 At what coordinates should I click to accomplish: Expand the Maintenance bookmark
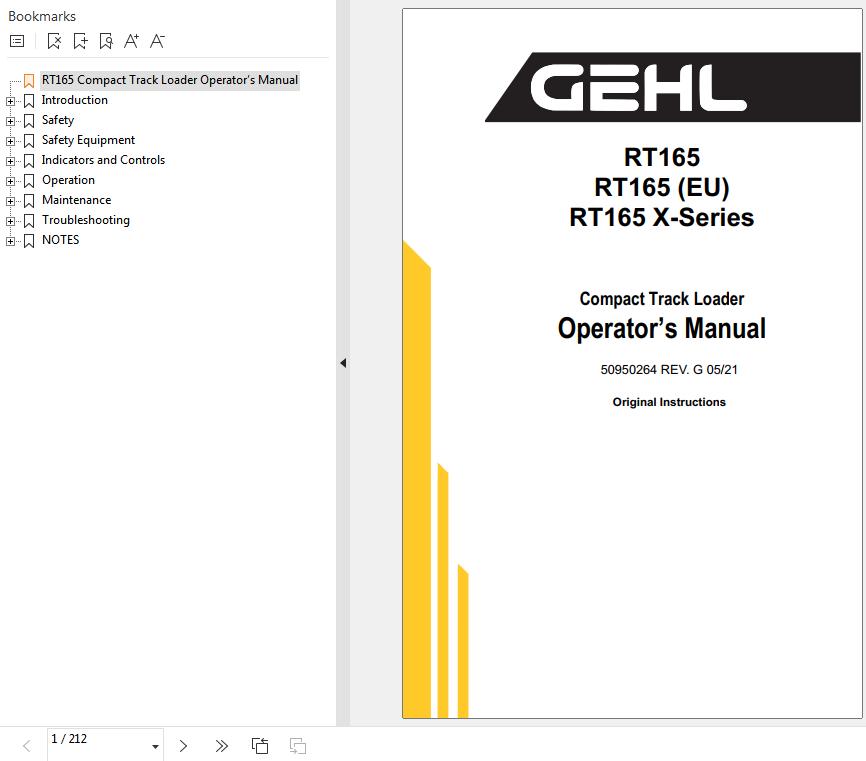(10, 201)
